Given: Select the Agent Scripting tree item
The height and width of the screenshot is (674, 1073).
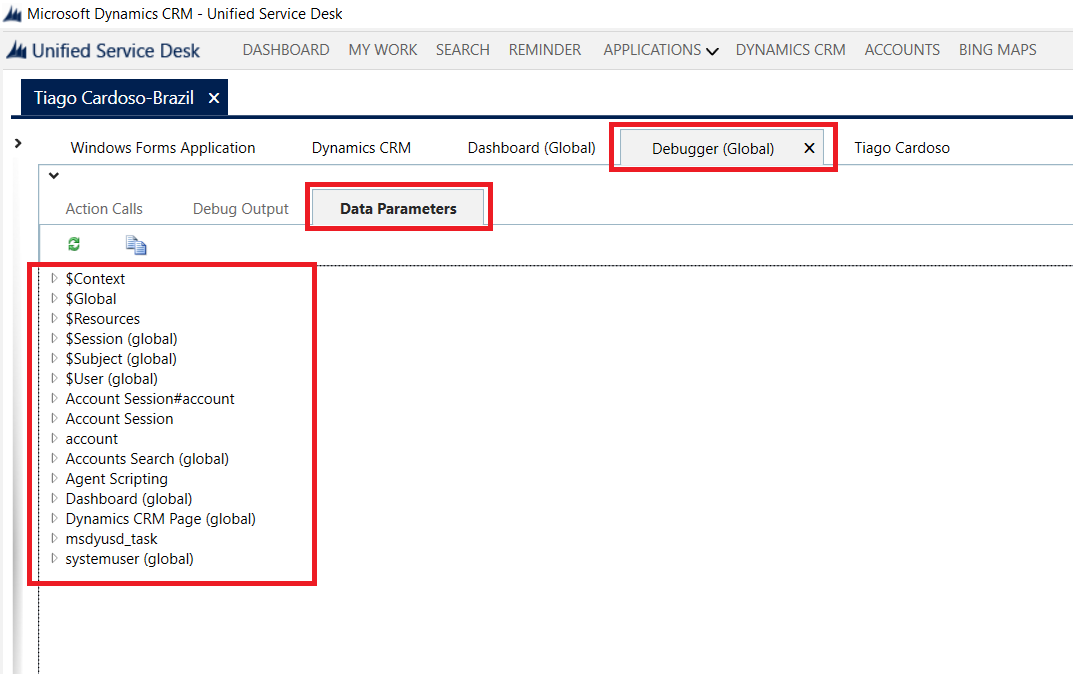Looking at the screenshot, I should (116, 479).
